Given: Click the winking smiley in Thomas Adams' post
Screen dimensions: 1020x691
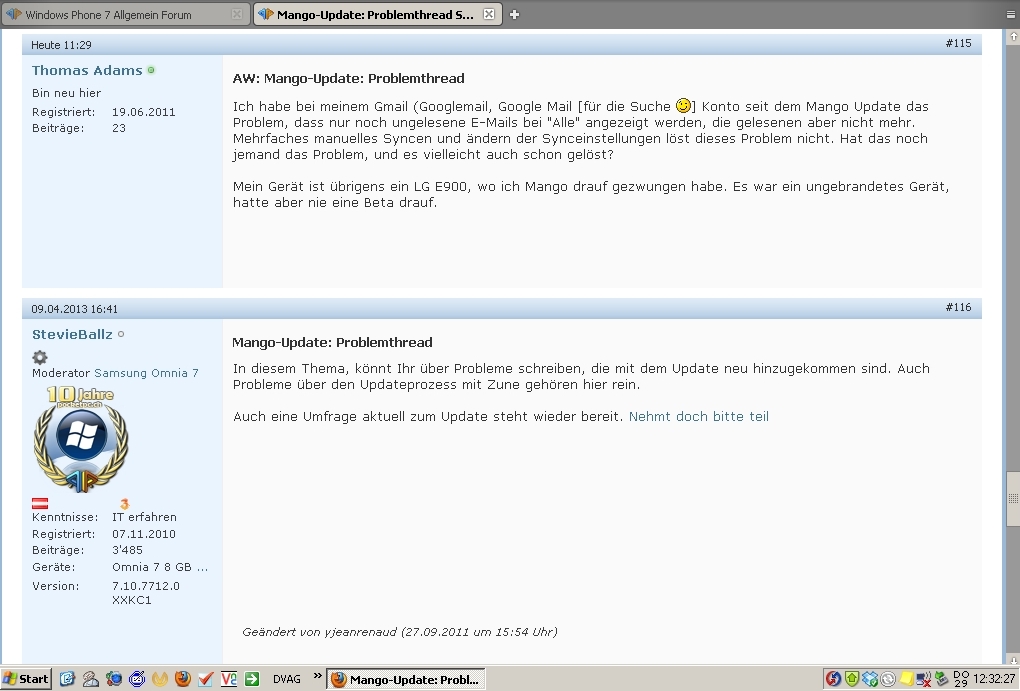Looking at the screenshot, I should (x=683, y=105).
